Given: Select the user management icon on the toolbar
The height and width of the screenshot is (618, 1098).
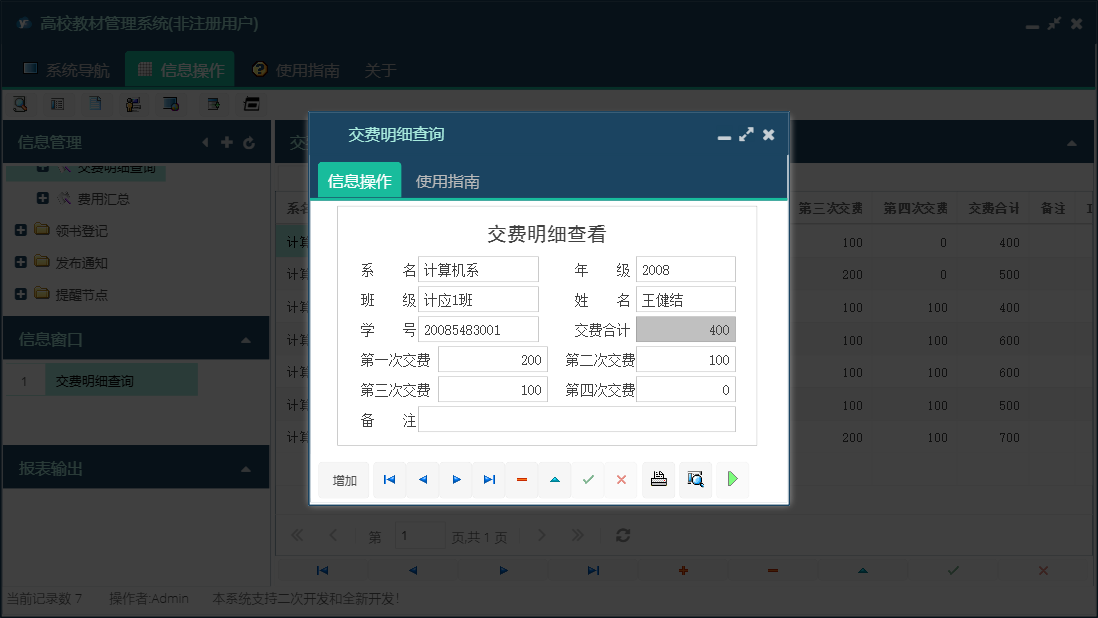Looking at the screenshot, I should click(133, 104).
